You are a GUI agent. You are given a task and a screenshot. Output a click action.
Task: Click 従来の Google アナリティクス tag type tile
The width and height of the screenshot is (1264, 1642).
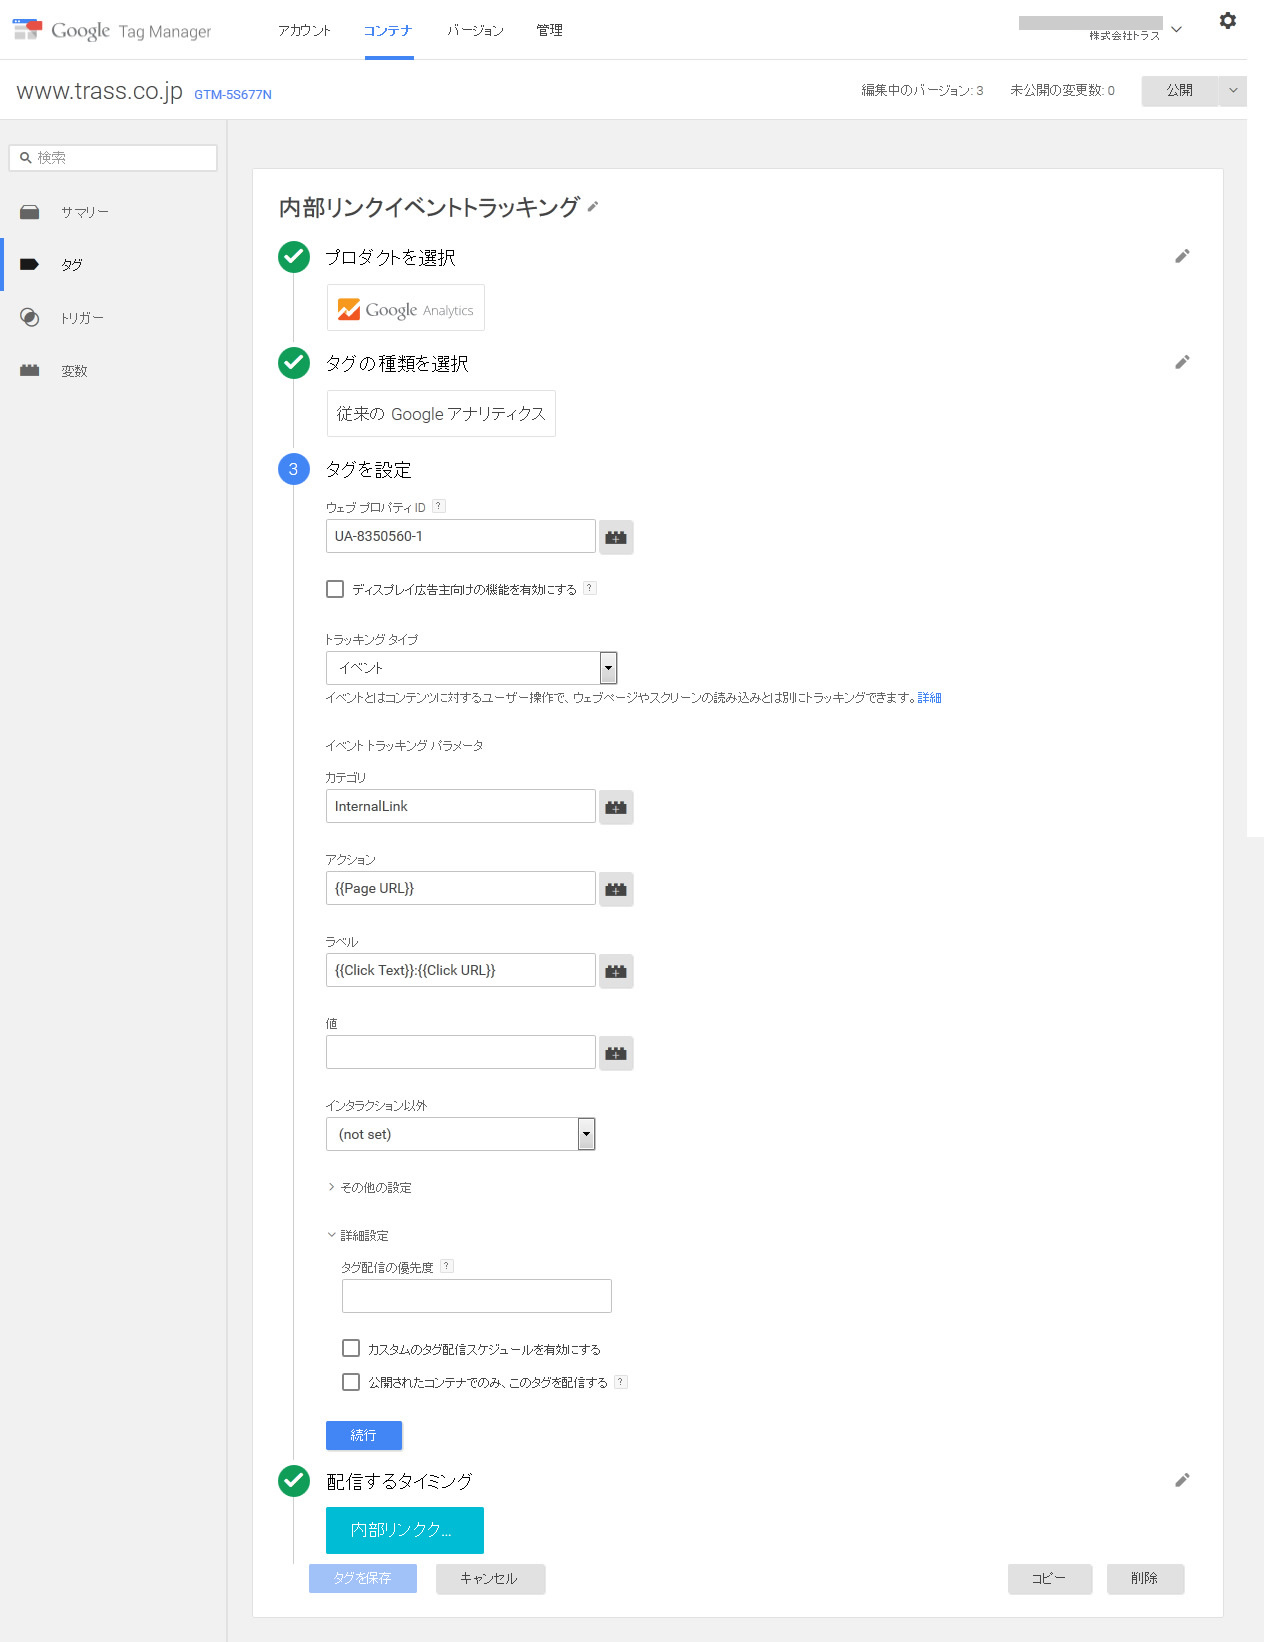pos(441,414)
